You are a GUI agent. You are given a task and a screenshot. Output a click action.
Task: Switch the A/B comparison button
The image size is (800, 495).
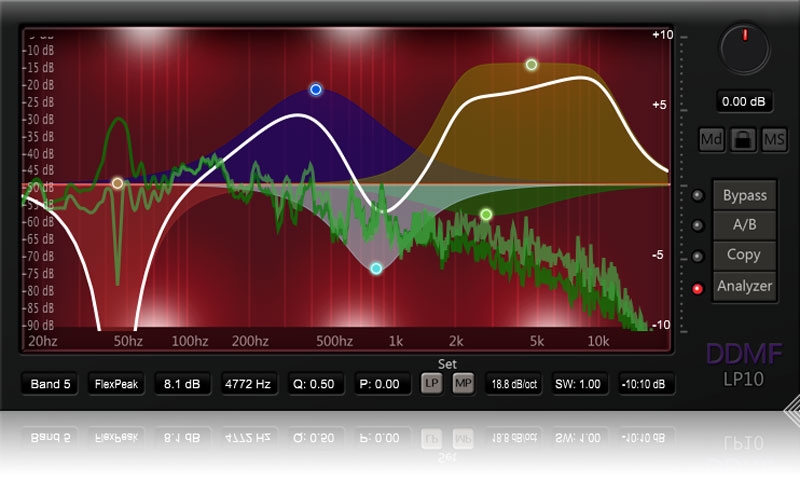coord(744,225)
